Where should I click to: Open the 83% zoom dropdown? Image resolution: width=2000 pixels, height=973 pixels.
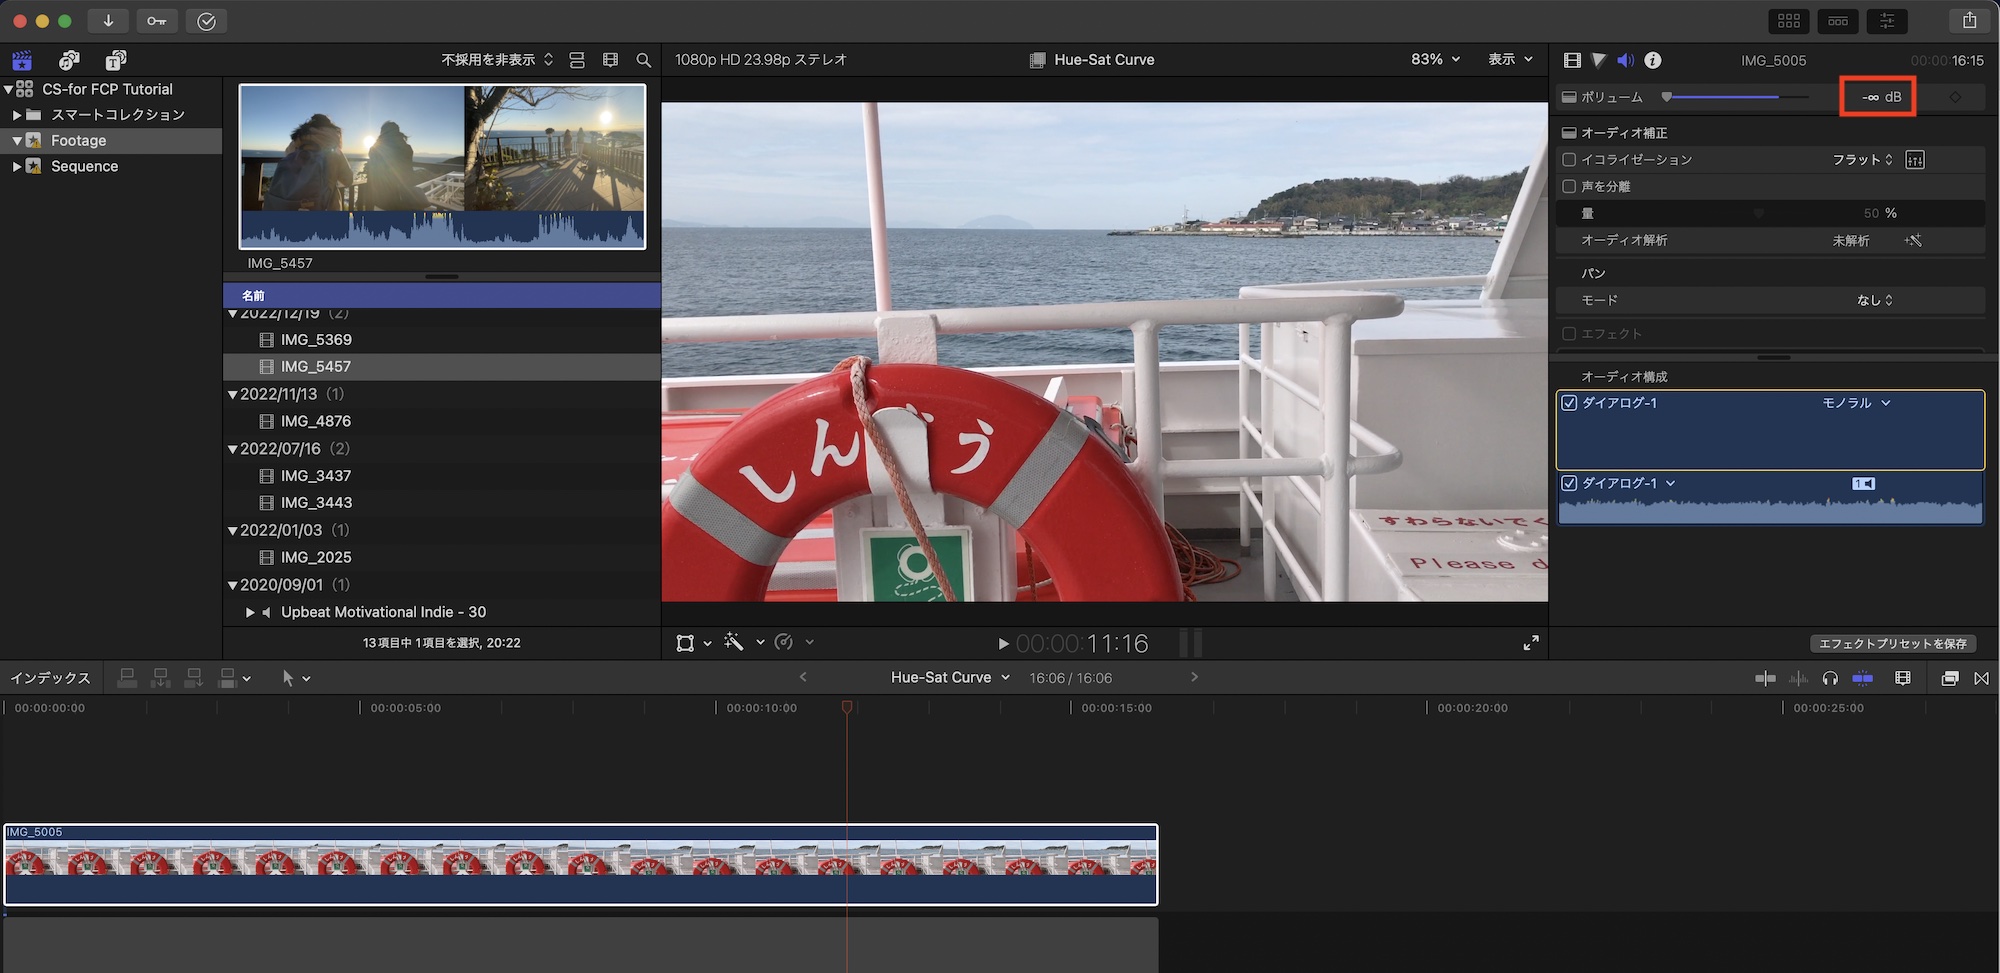pyautogui.click(x=1435, y=60)
